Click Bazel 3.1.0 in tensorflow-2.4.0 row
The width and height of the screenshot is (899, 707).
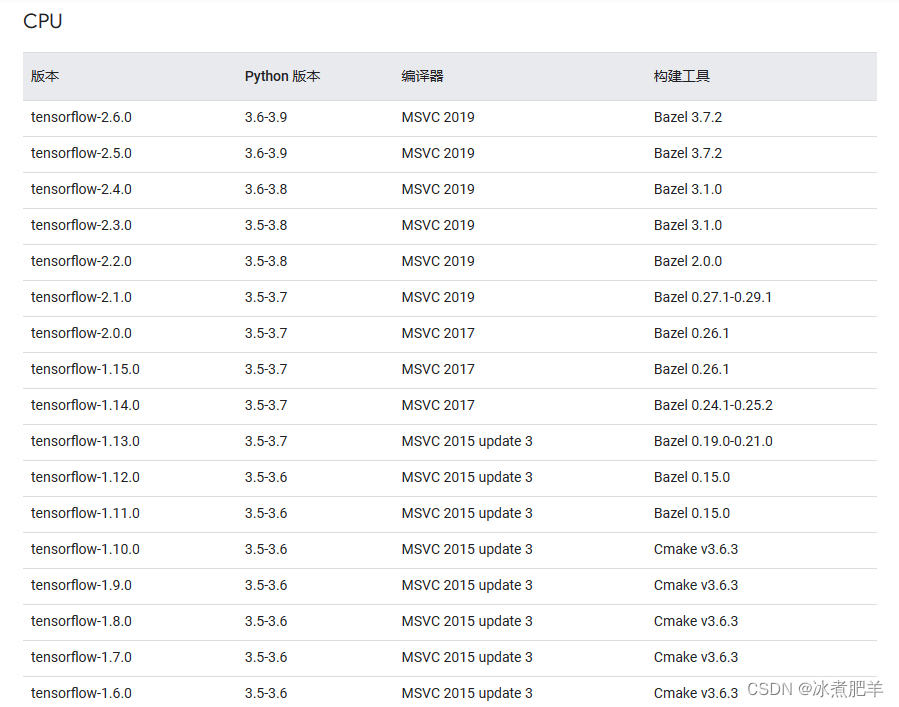tap(688, 189)
